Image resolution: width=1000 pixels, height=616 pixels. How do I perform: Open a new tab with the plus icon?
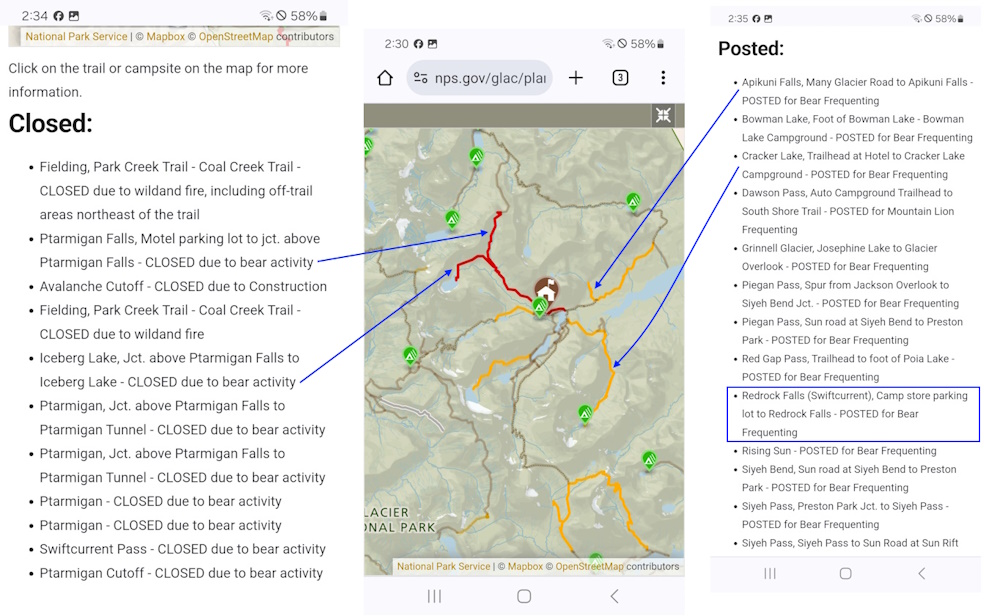click(x=576, y=78)
